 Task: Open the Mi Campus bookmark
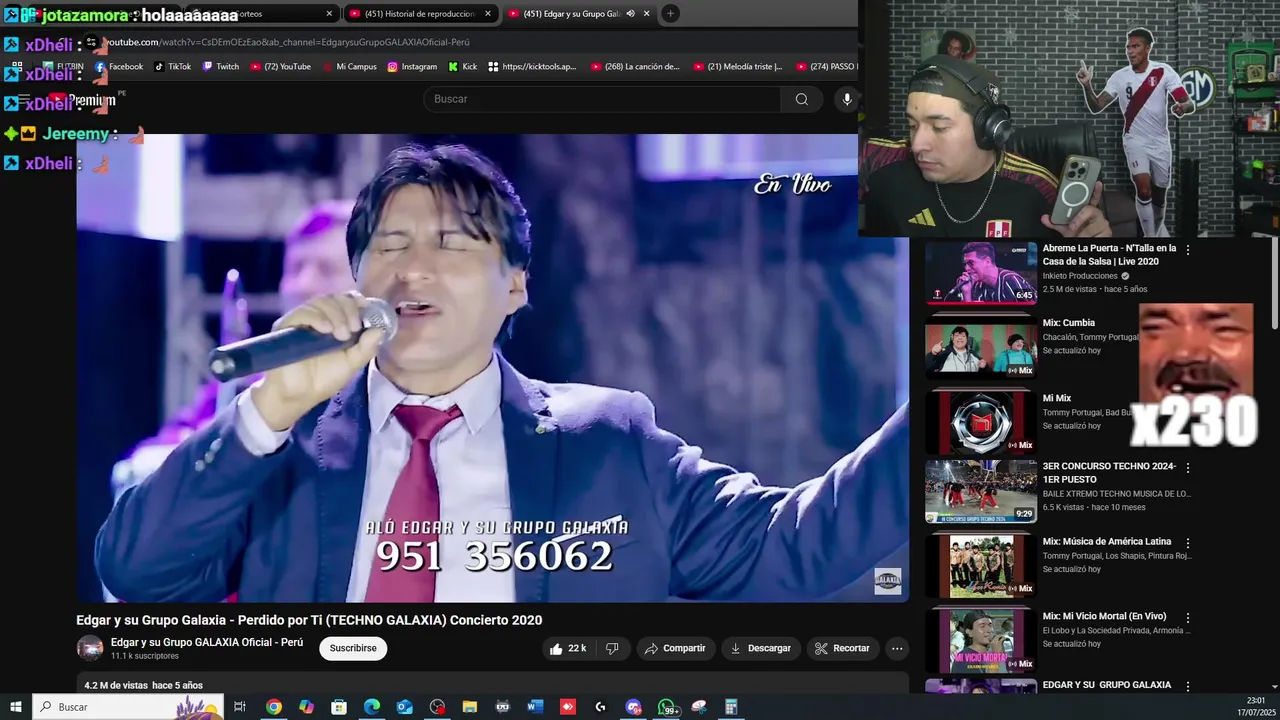click(350, 67)
